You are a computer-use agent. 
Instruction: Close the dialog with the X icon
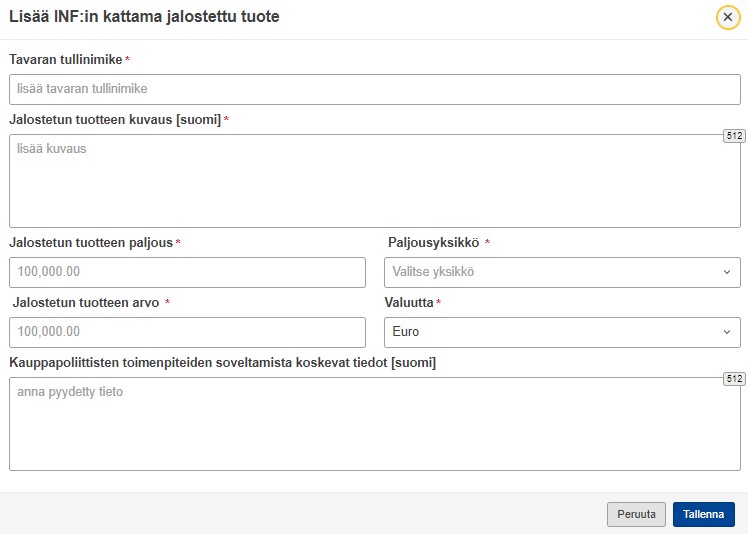coord(727,17)
